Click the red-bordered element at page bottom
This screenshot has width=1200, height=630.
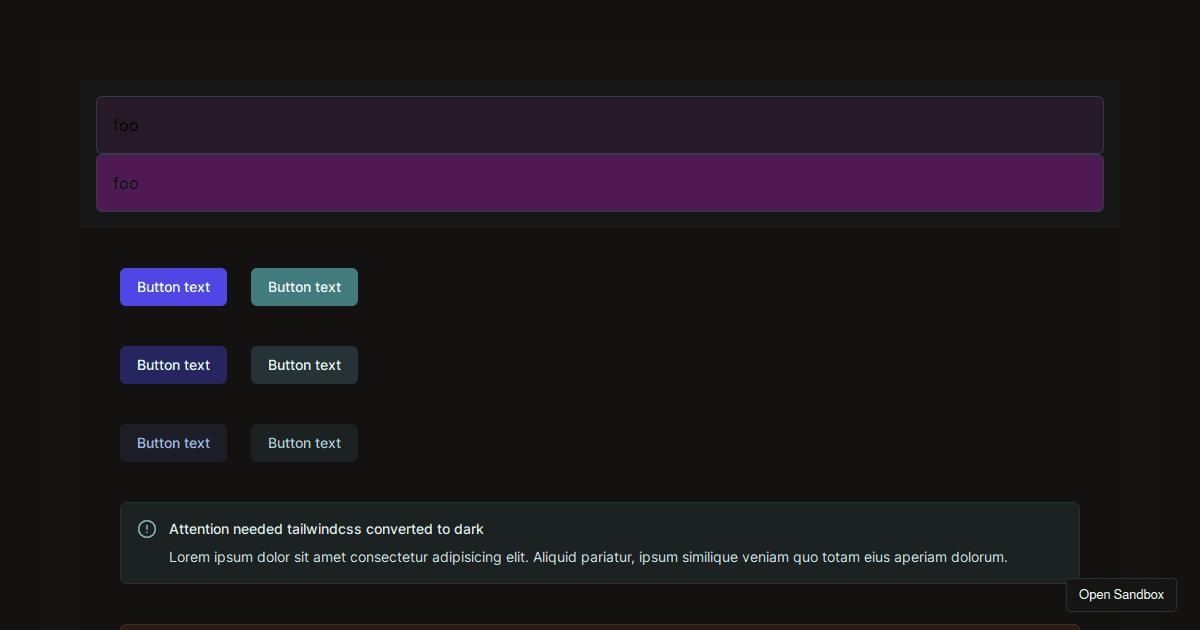pyautogui.click(x=600, y=628)
